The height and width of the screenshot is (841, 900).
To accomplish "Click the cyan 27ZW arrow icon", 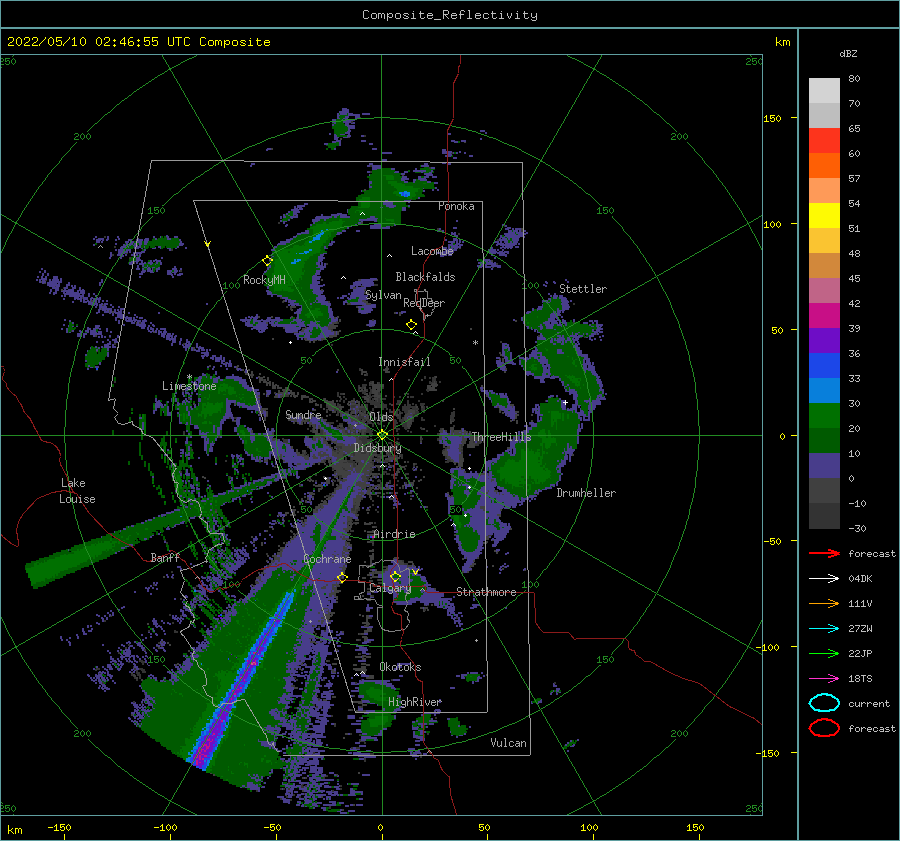I will coord(824,629).
